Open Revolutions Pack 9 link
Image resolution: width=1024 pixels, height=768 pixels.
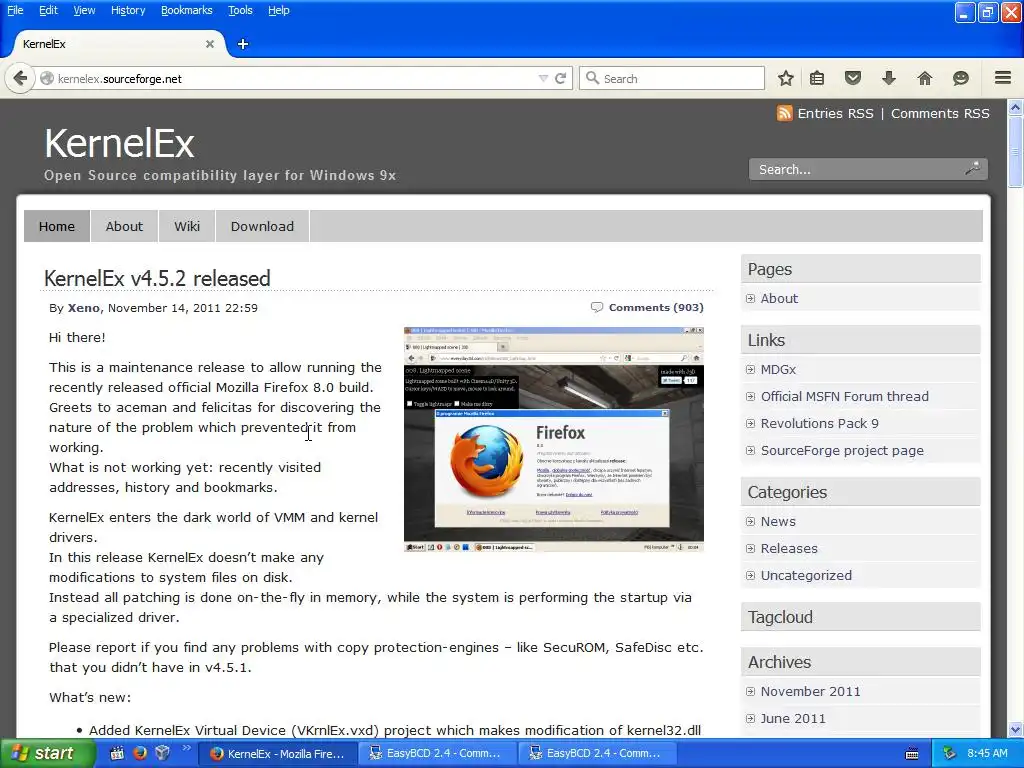click(x=820, y=423)
